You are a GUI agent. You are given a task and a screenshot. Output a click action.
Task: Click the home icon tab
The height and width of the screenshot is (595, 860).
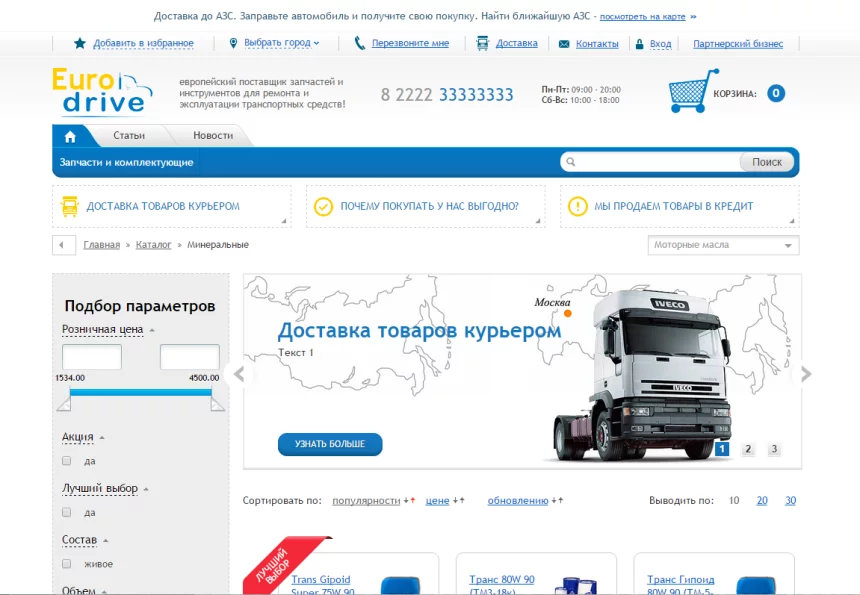point(70,136)
